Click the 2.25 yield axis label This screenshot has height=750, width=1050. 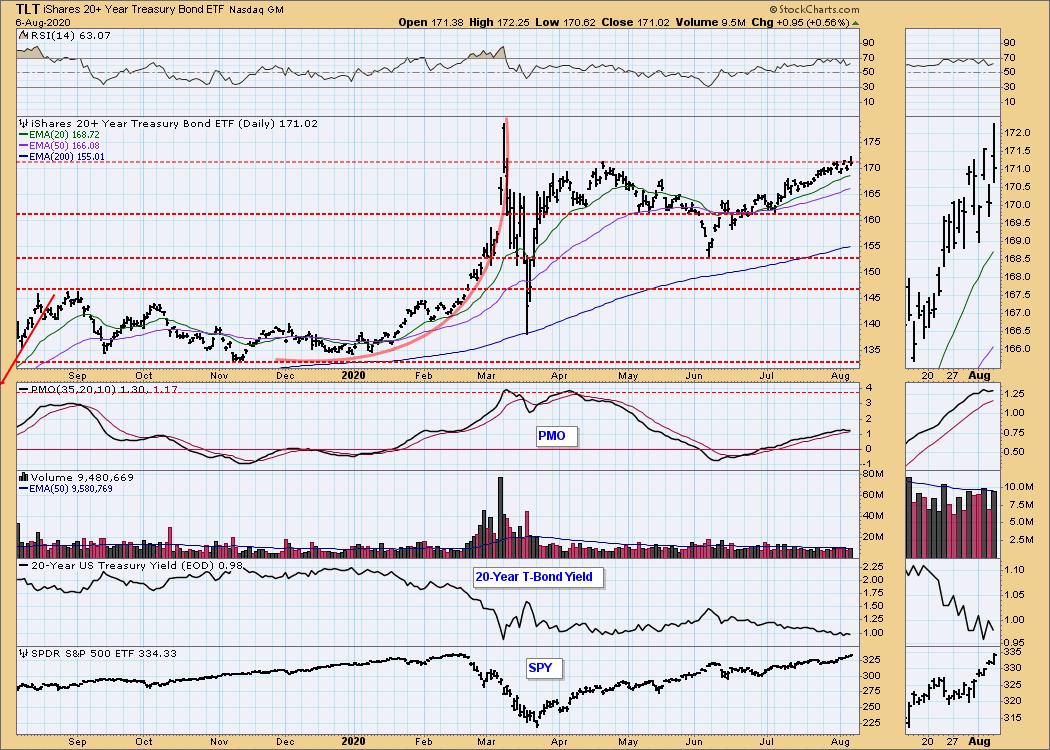[x=873, y=567]
